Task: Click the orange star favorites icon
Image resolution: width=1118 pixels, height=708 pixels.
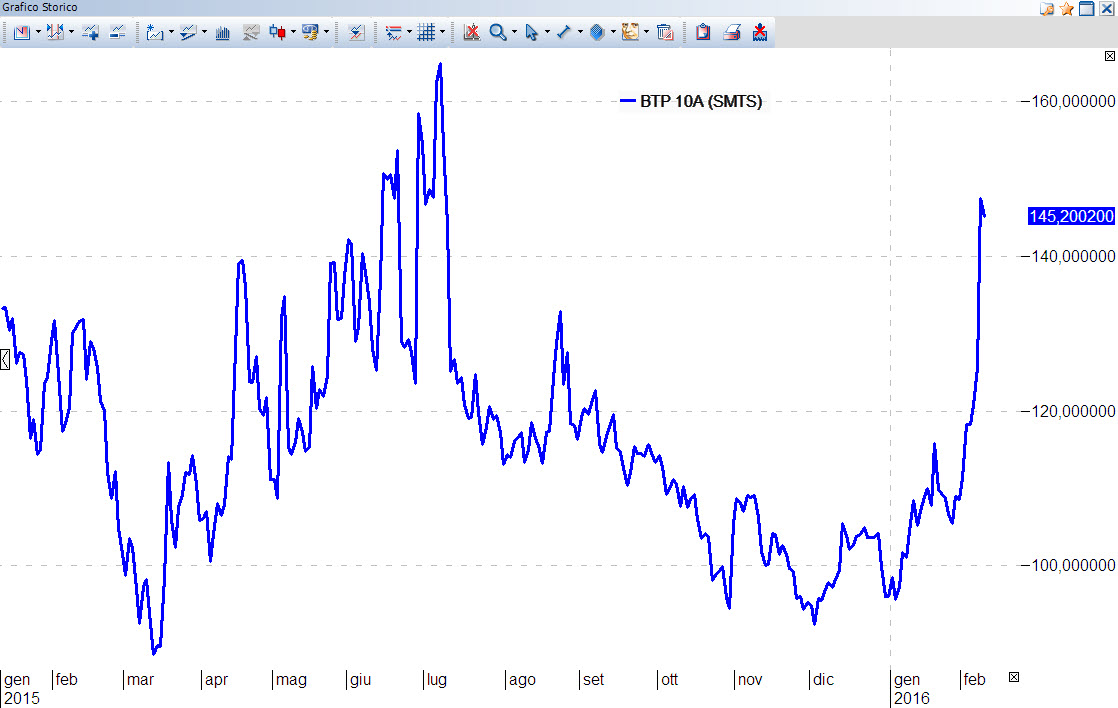Action: 1067,9
